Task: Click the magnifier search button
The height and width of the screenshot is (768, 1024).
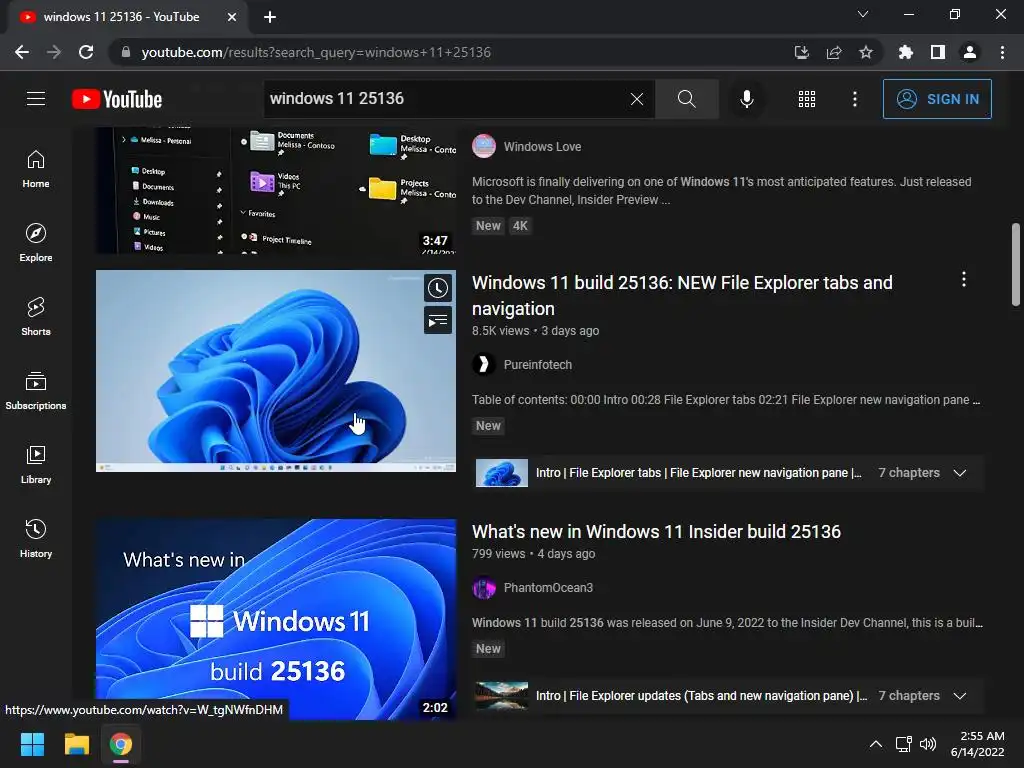Action: (686, 99)
